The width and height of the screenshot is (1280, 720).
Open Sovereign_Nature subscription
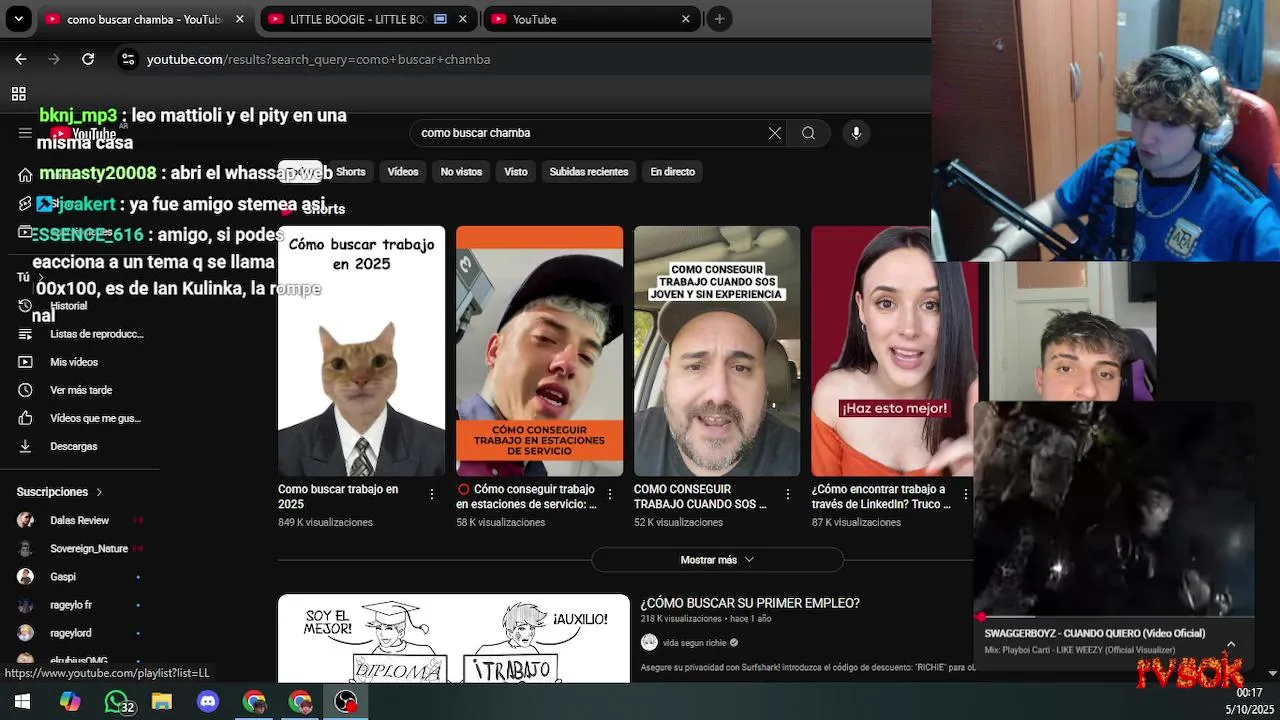(x=89, y=548)
